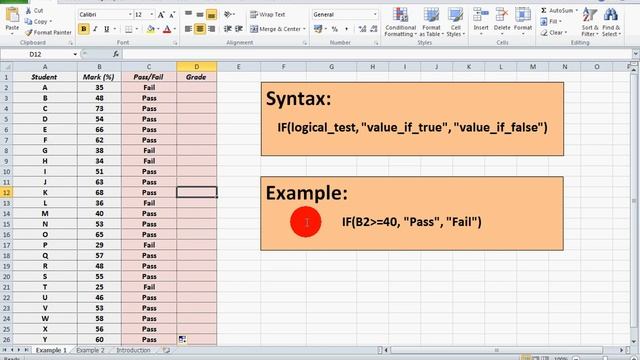The image size is (640, 360).
Task: Expand the AutoSum dropdown arrow
Action: [576, 10]
